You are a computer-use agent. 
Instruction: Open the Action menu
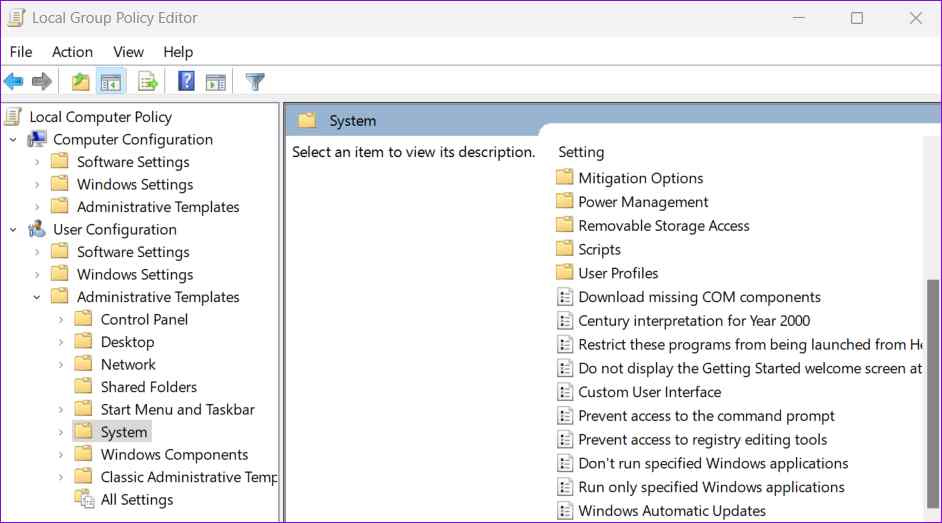pyautogui.click(x=72, y=52)
